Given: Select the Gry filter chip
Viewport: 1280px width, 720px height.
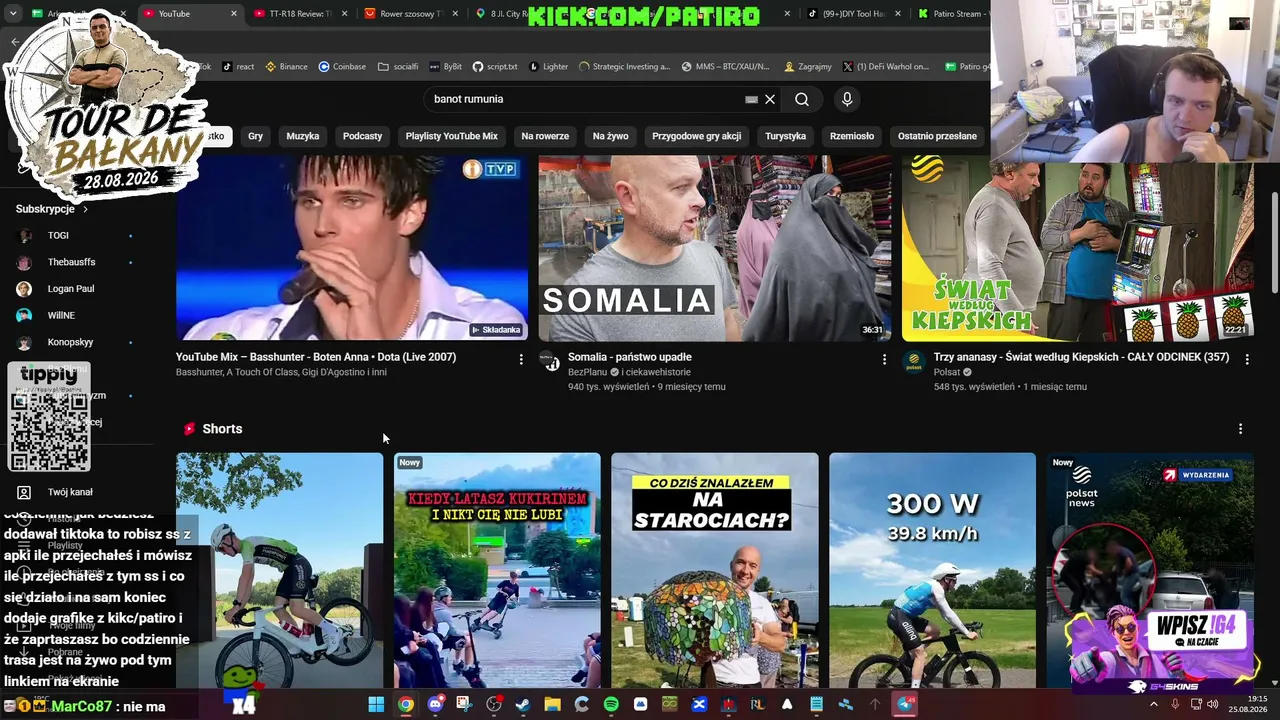Looking at the screenshot, I should tap(256, 136).
